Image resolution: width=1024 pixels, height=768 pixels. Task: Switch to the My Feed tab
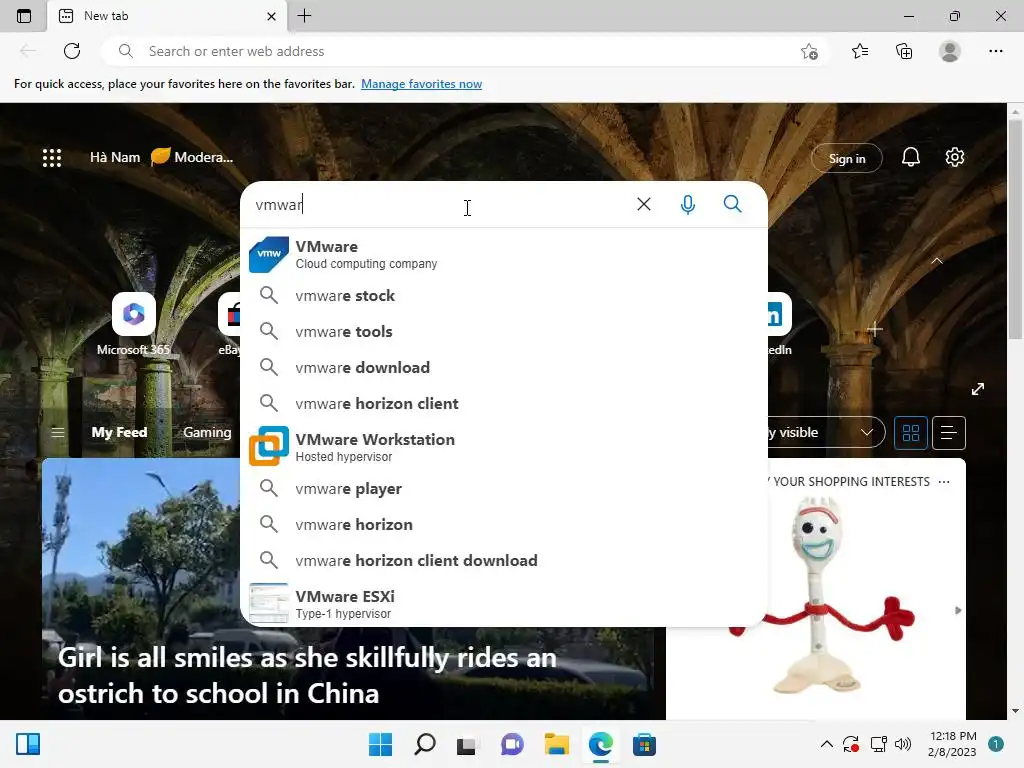119,432
